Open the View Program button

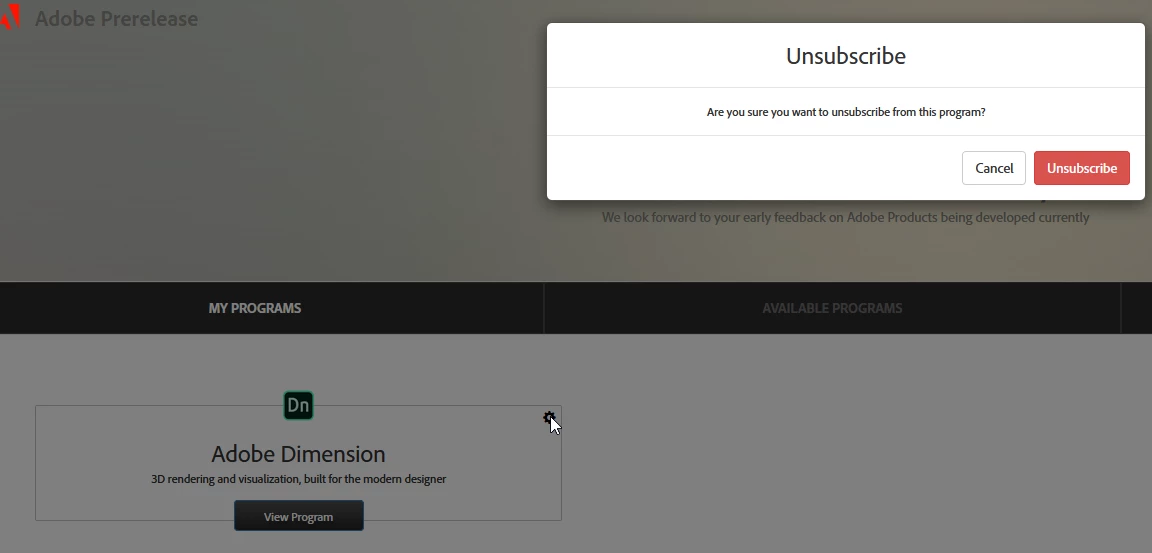[x=298, y=516]
